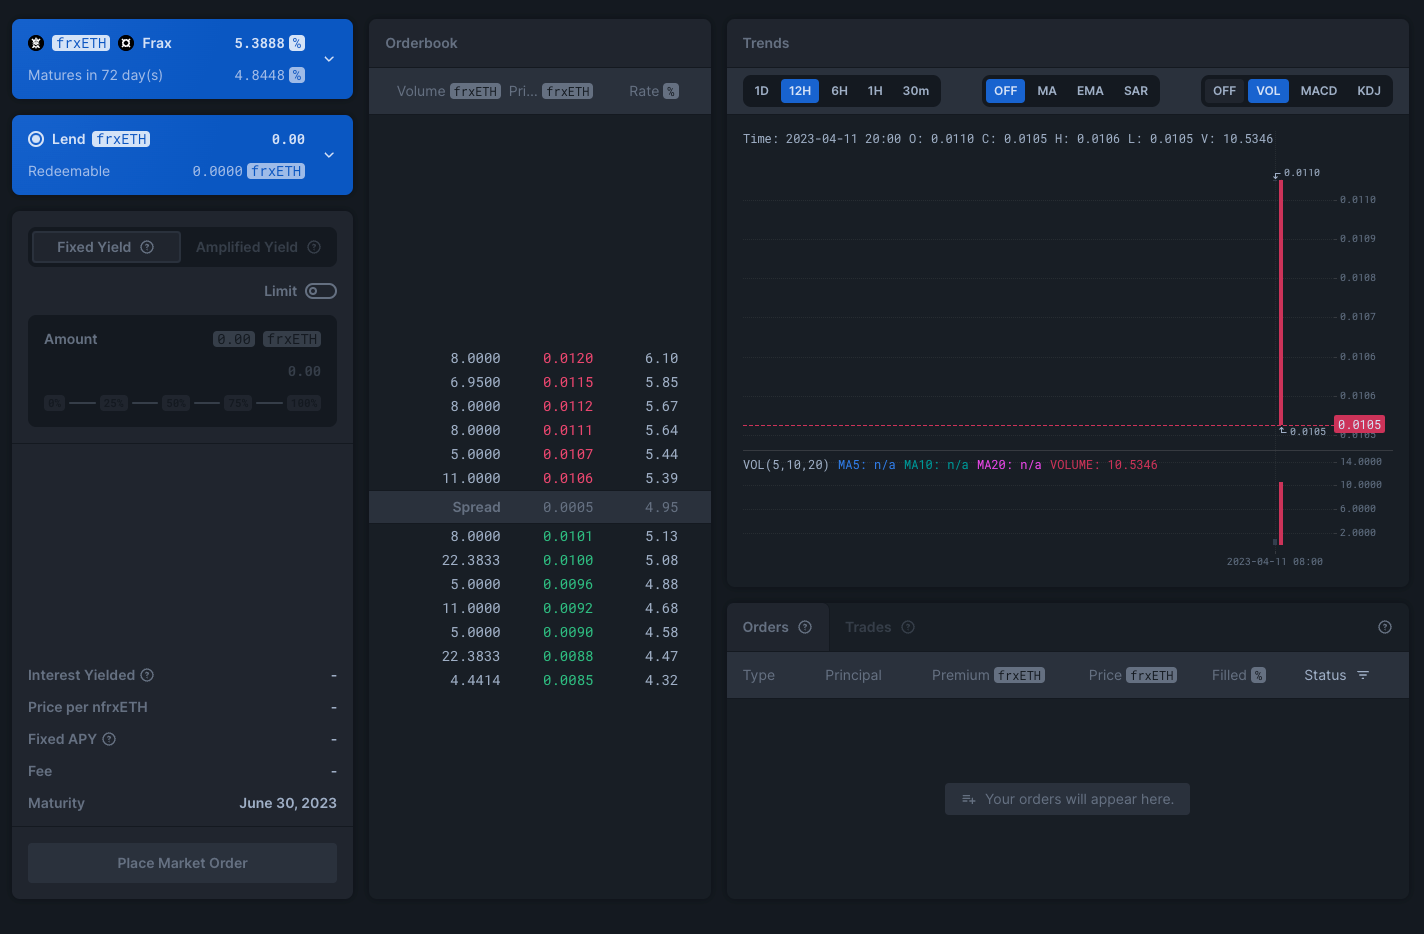Switch to the 1D chart timeframe
The image size is (1424, 934).
(762, 91)
